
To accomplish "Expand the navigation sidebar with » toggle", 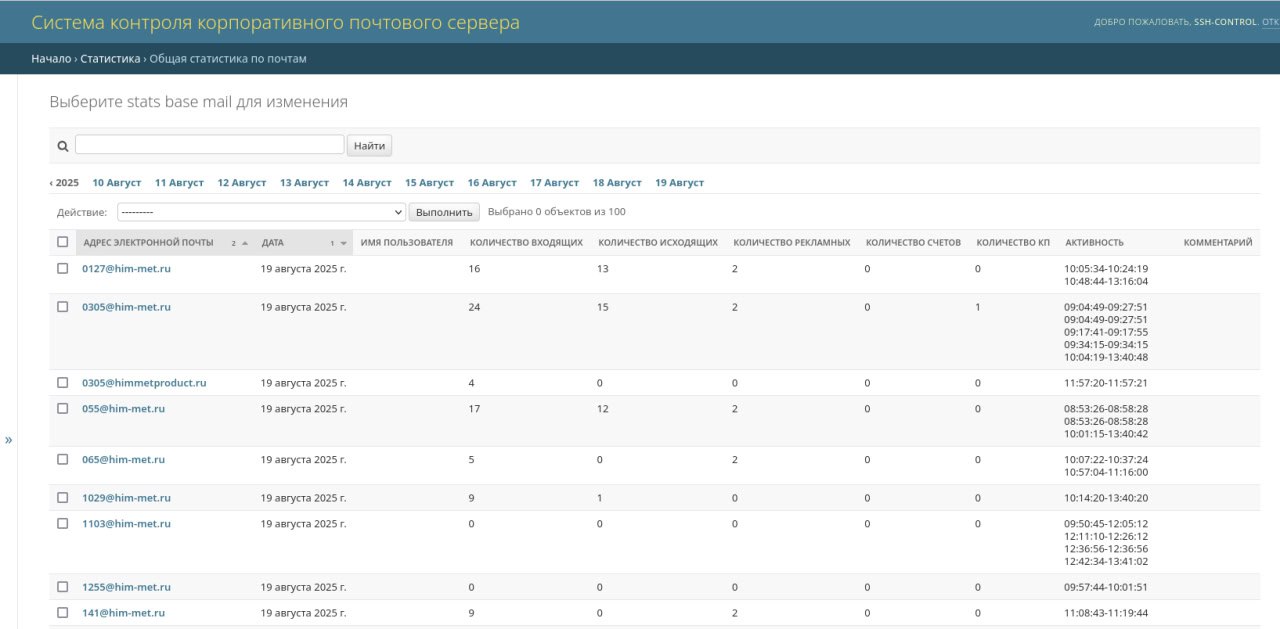I will coord(9,439).
